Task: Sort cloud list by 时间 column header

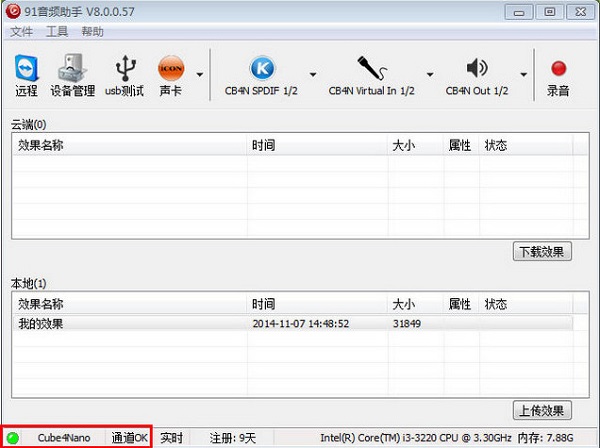Action: [x=317, y=145]
